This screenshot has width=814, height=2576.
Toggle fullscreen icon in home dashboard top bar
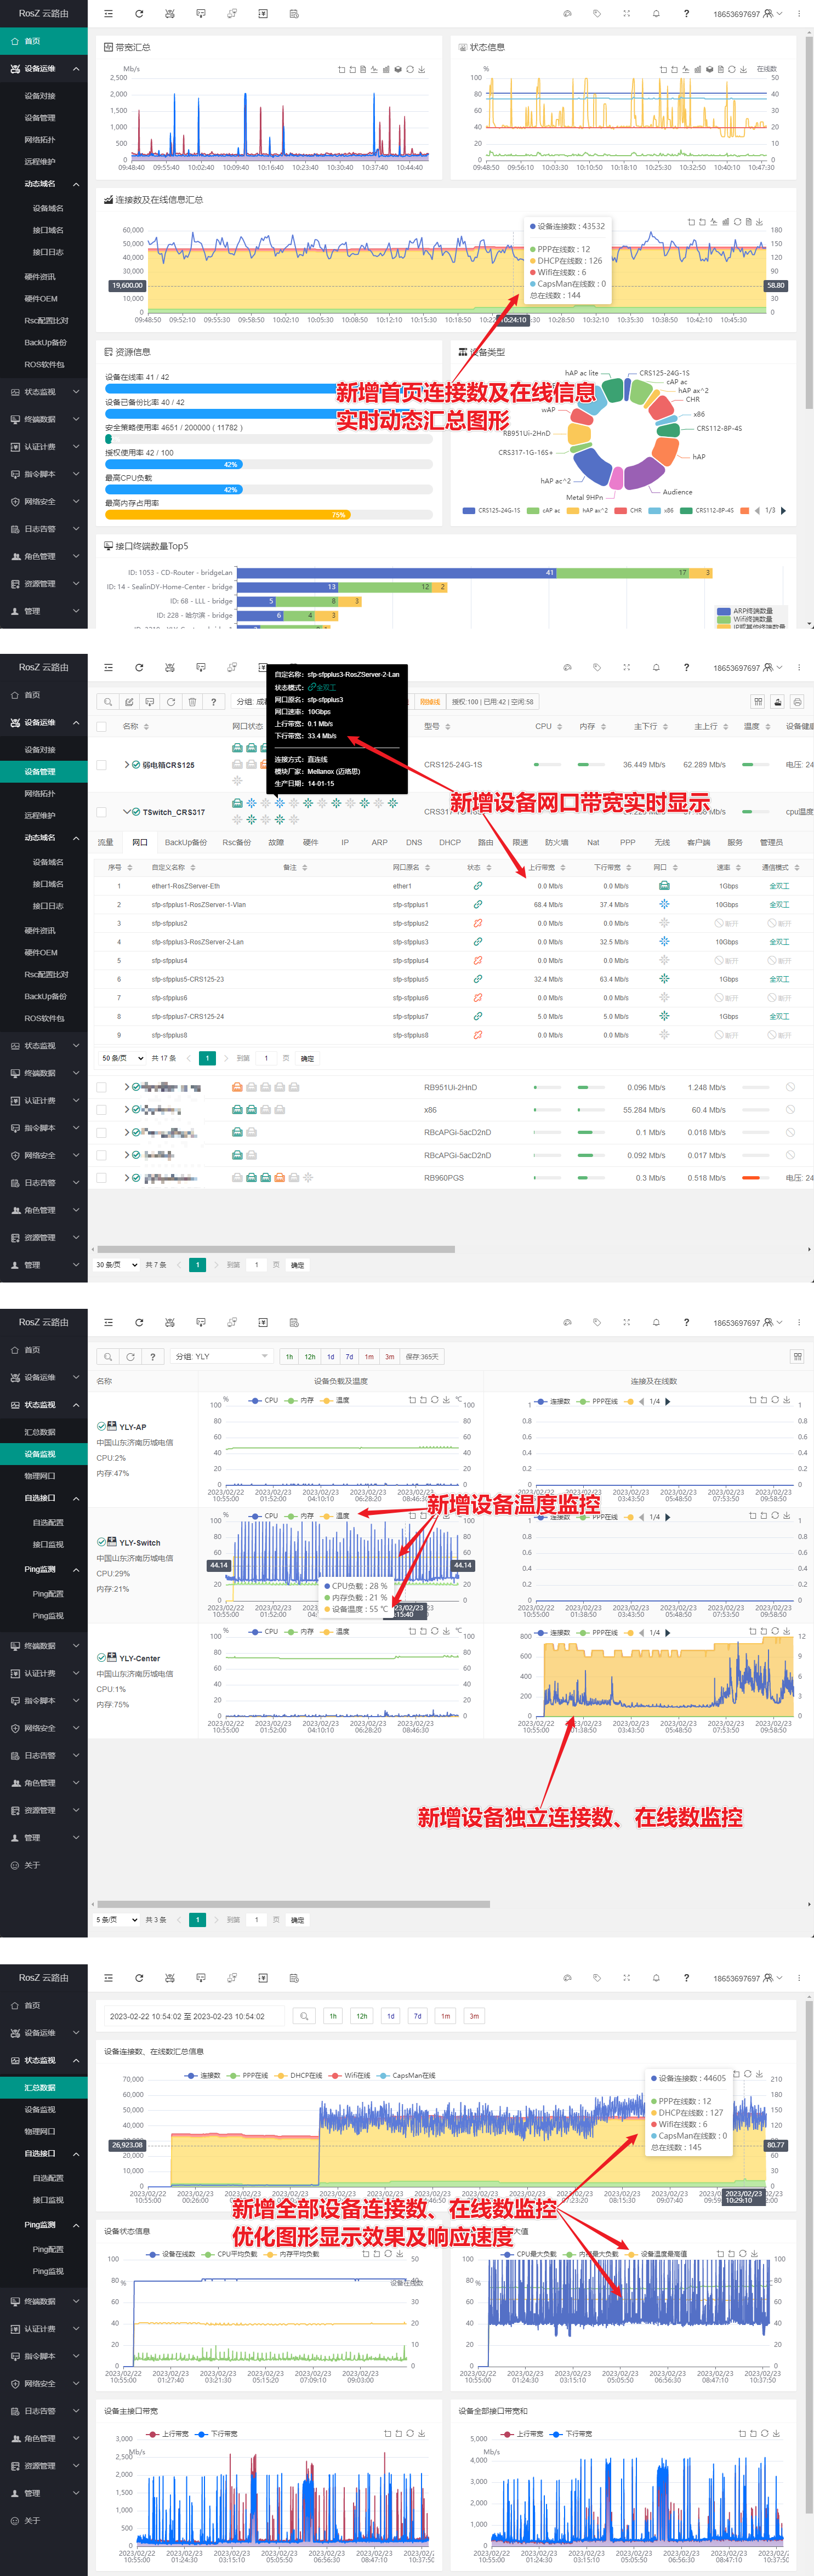[626, 14]
